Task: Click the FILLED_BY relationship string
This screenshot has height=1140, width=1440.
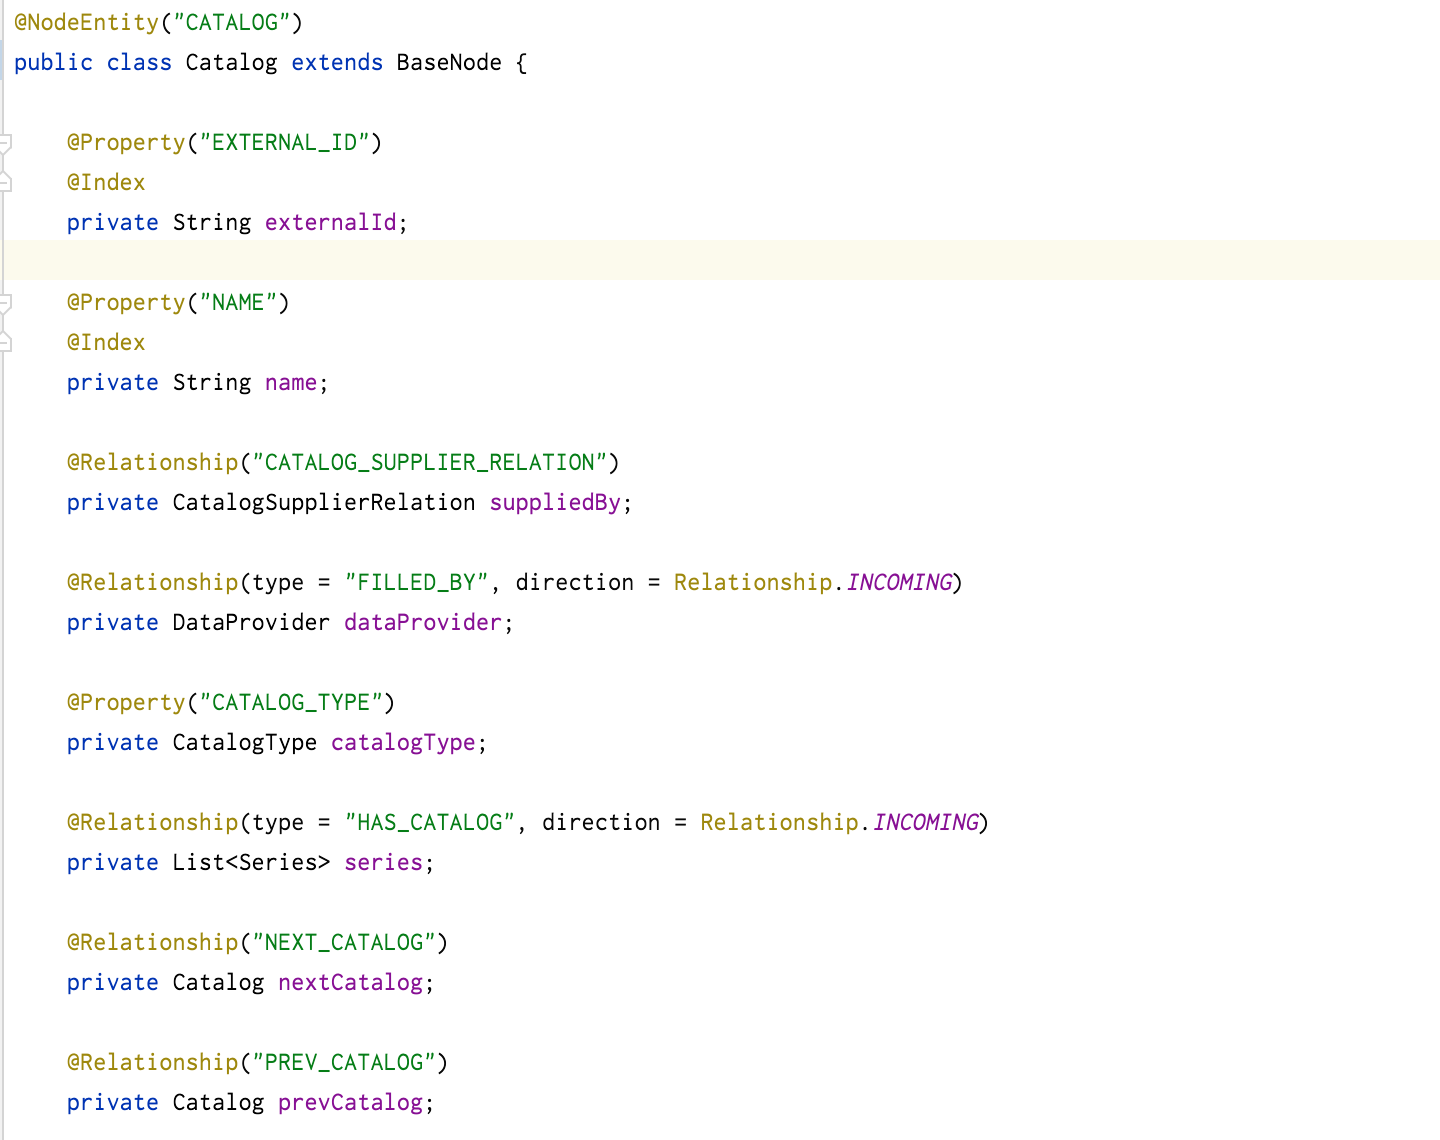Action: [416, 582]
